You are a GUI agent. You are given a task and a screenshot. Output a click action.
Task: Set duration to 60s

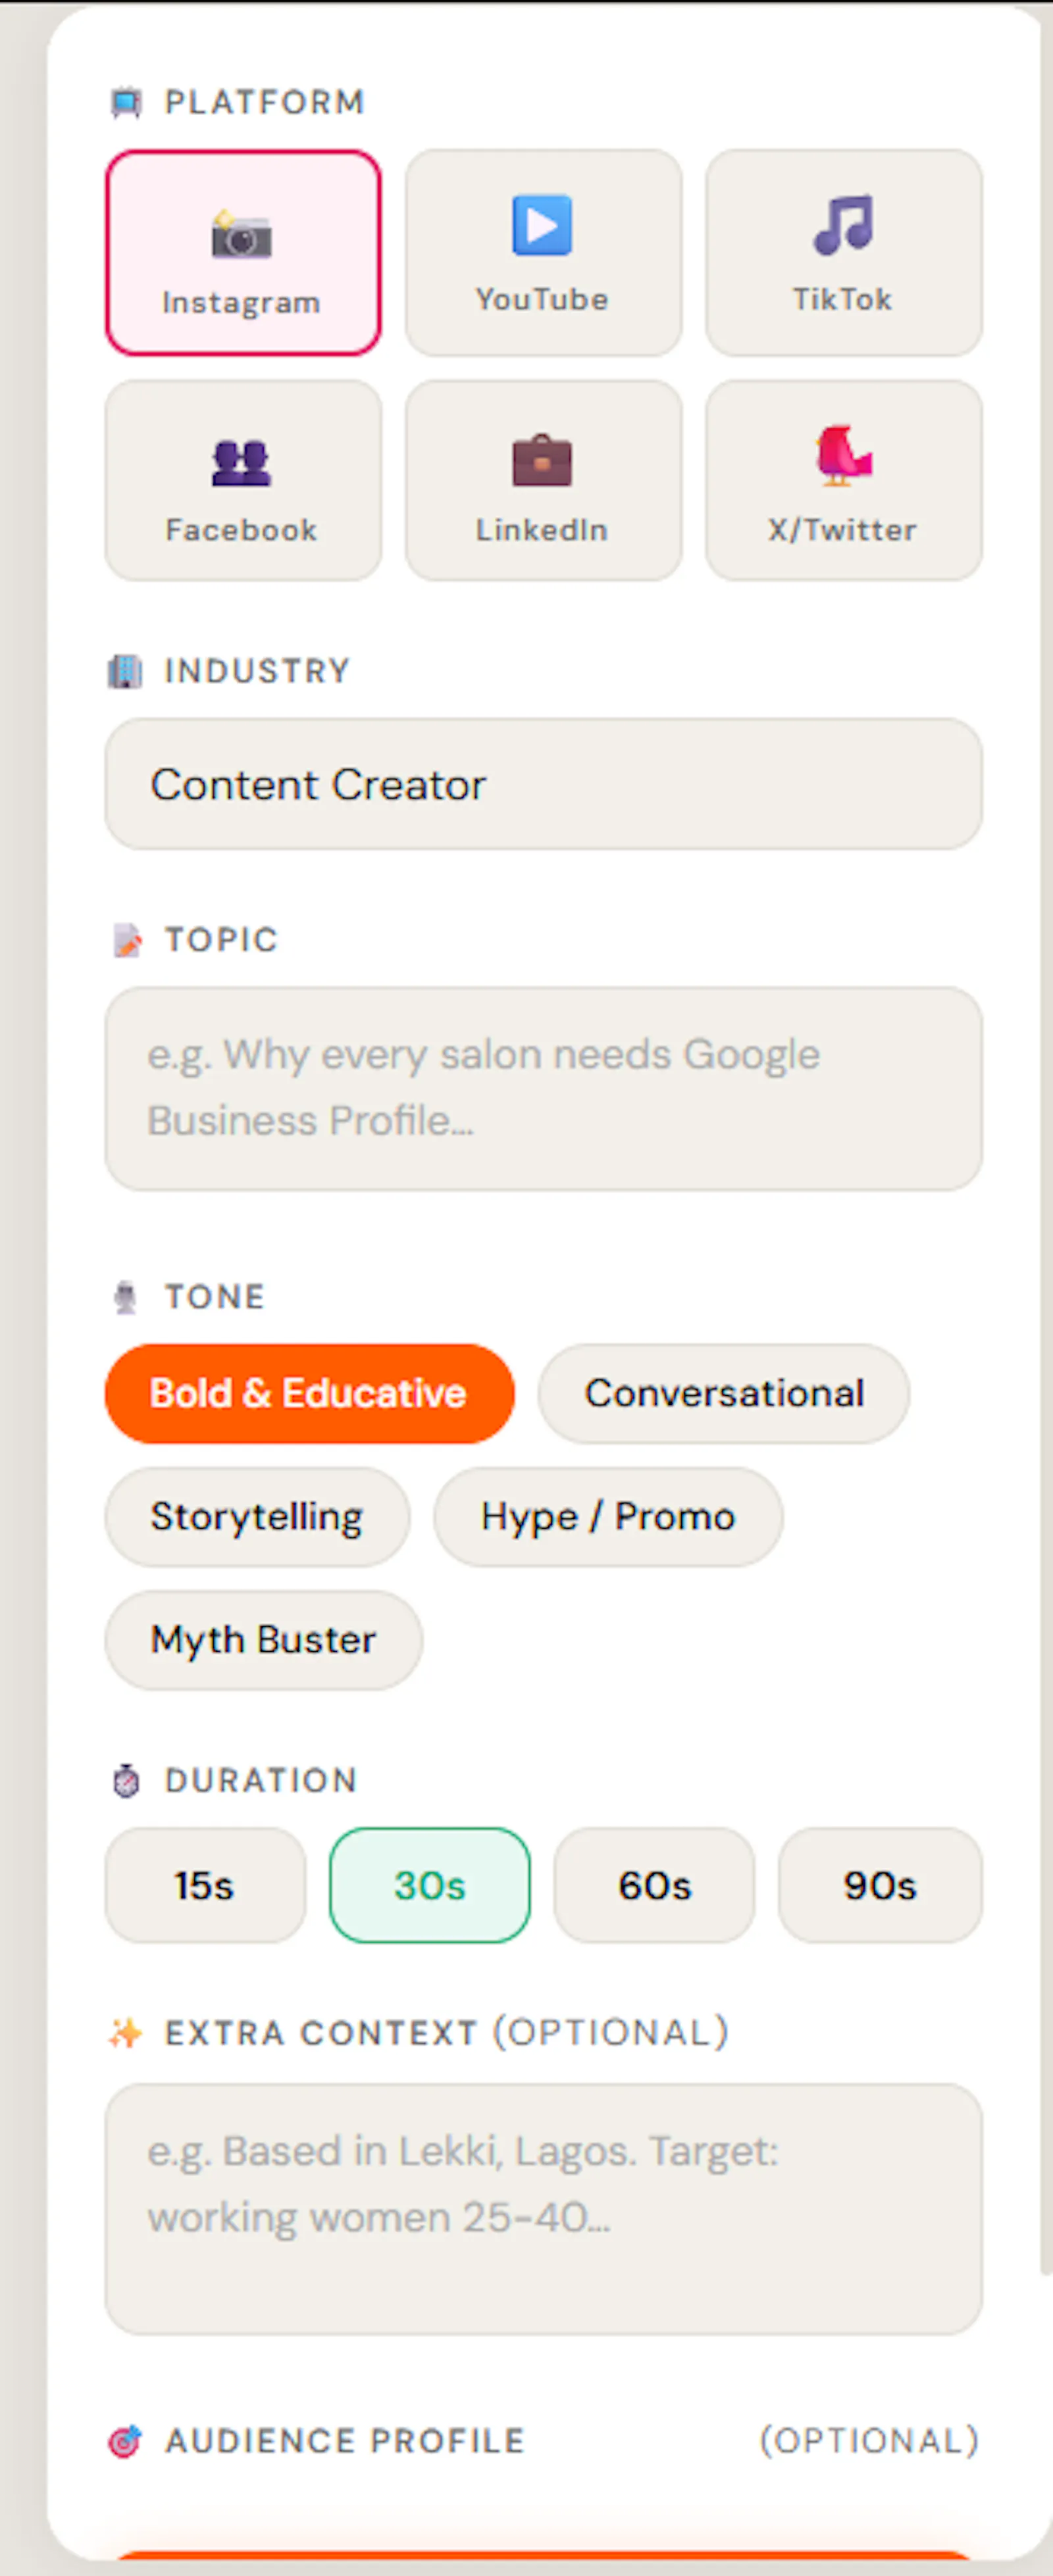click(654, 1886)
